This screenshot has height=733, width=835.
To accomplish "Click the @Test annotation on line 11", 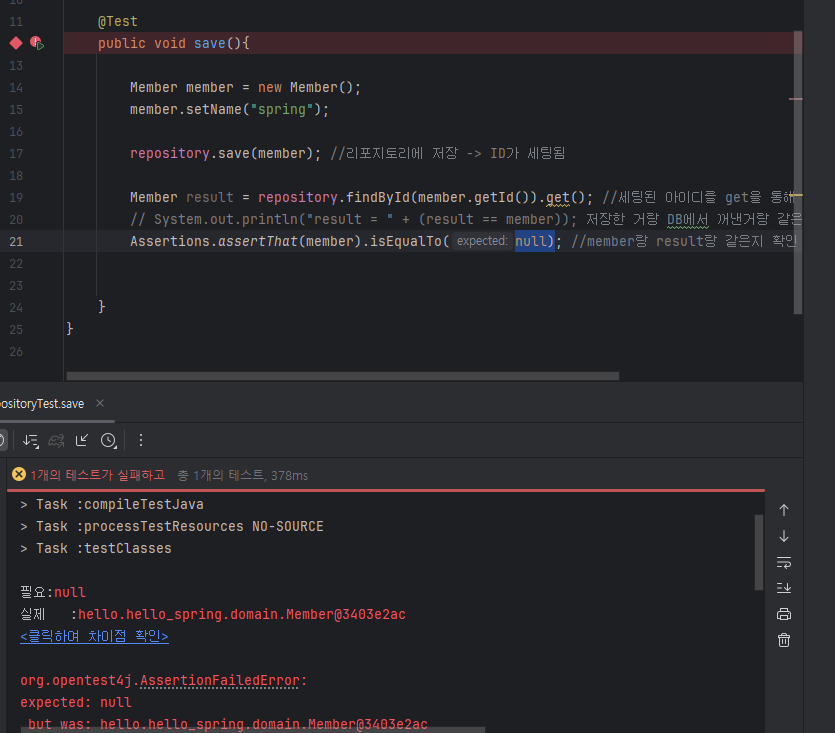I will 118,21.
